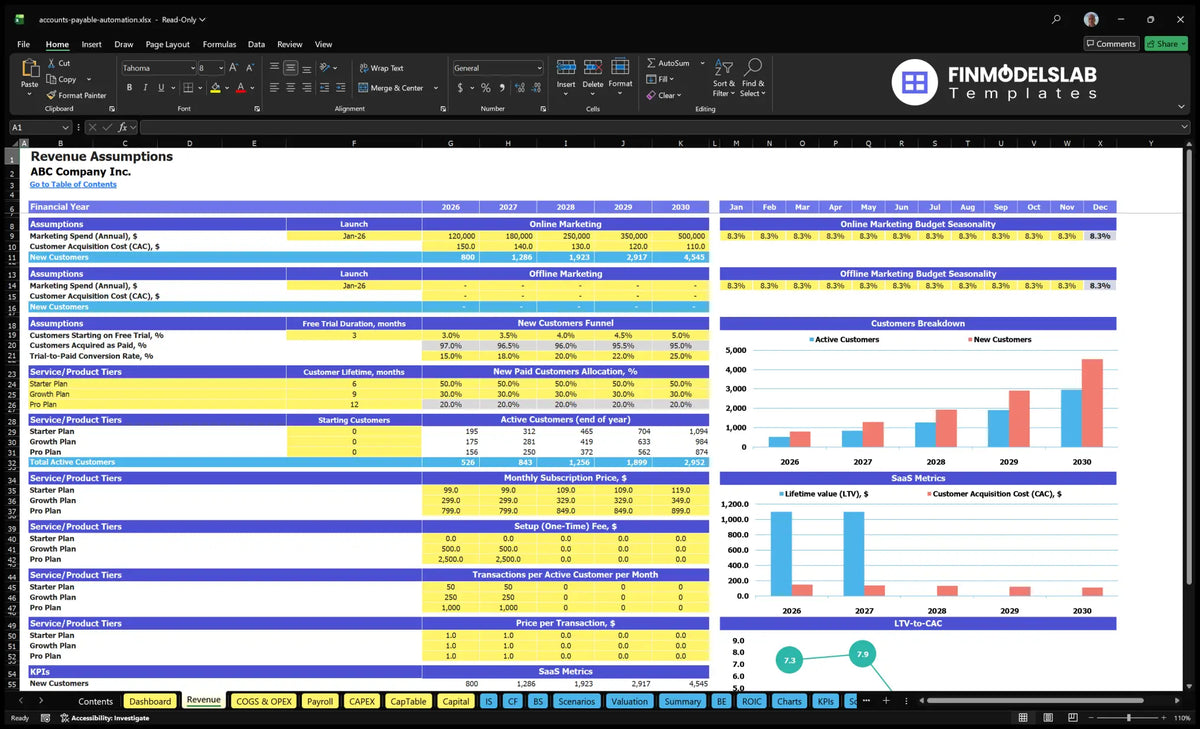Apply Percent Style icon
This screenshot has width=1200, height=729.
[486, 88]
